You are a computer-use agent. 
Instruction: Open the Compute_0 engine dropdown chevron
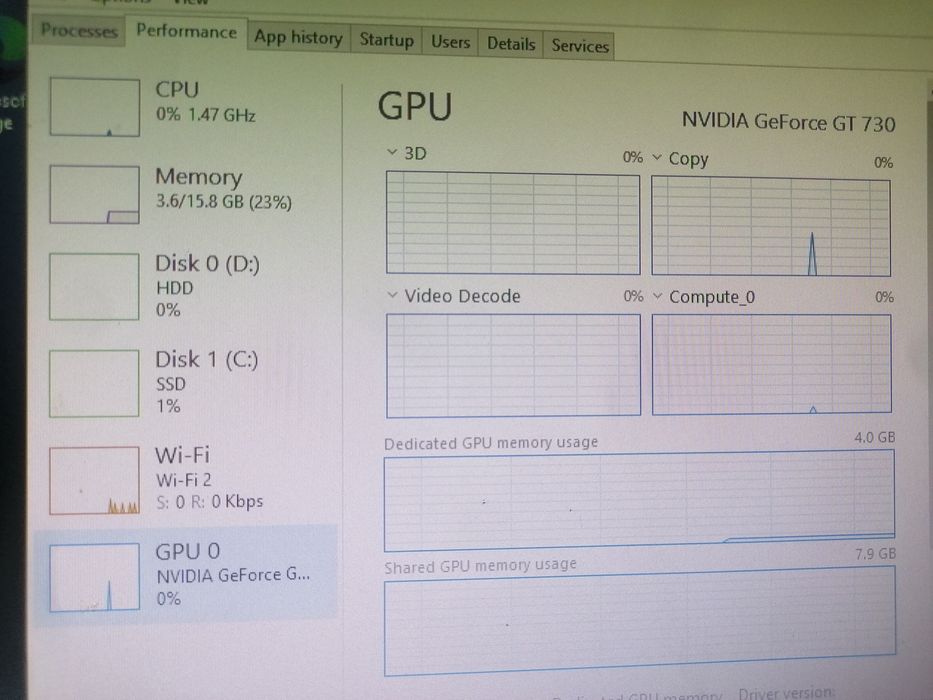coord(658,296)
